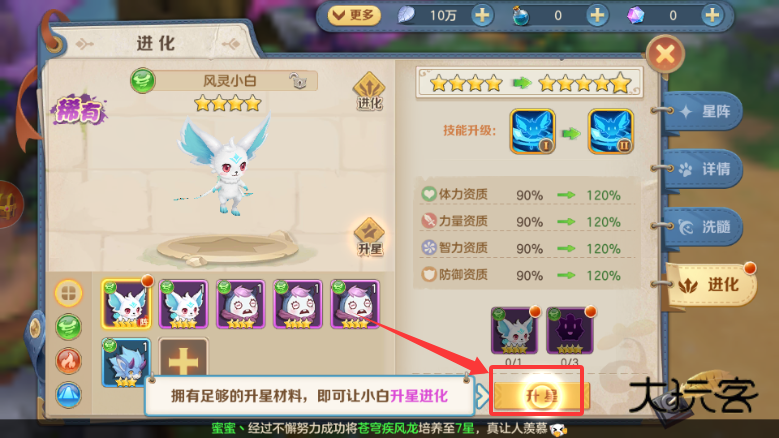Expand the 更多 dropdown in the top bar
This screenshot has height=438, width=779.
(x=354, y=15)
